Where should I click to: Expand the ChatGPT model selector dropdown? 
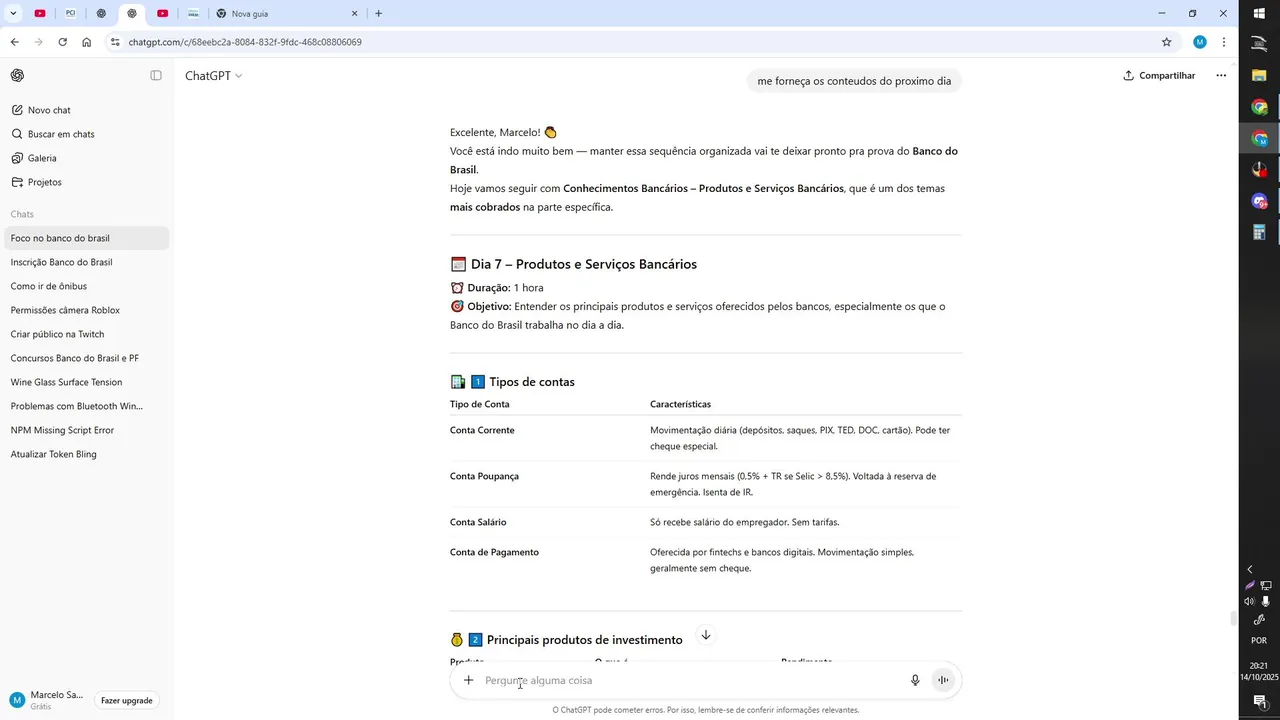[x=213, y=76]
